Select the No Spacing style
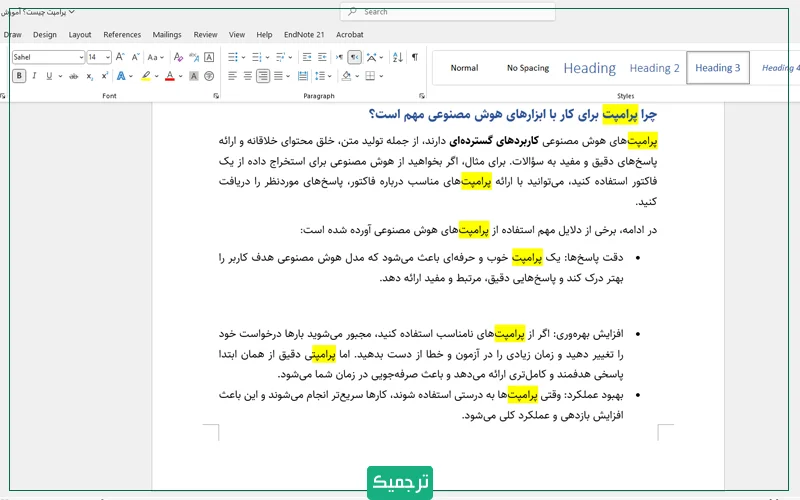800x500 pixels. pos(527,68)
